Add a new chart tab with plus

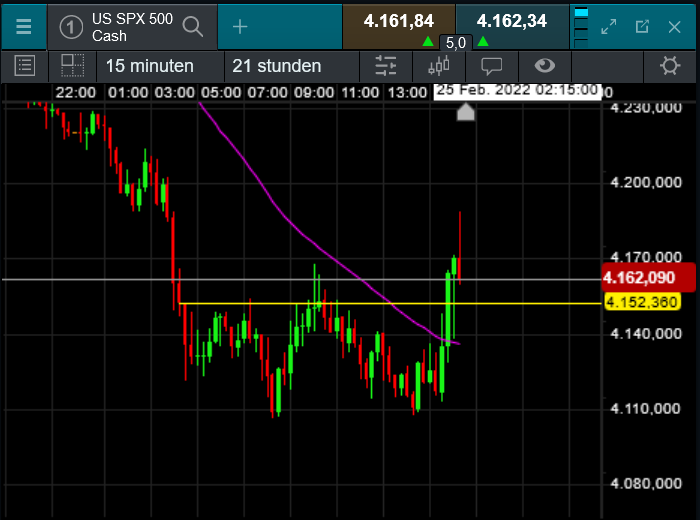click(x=240, y=27)
